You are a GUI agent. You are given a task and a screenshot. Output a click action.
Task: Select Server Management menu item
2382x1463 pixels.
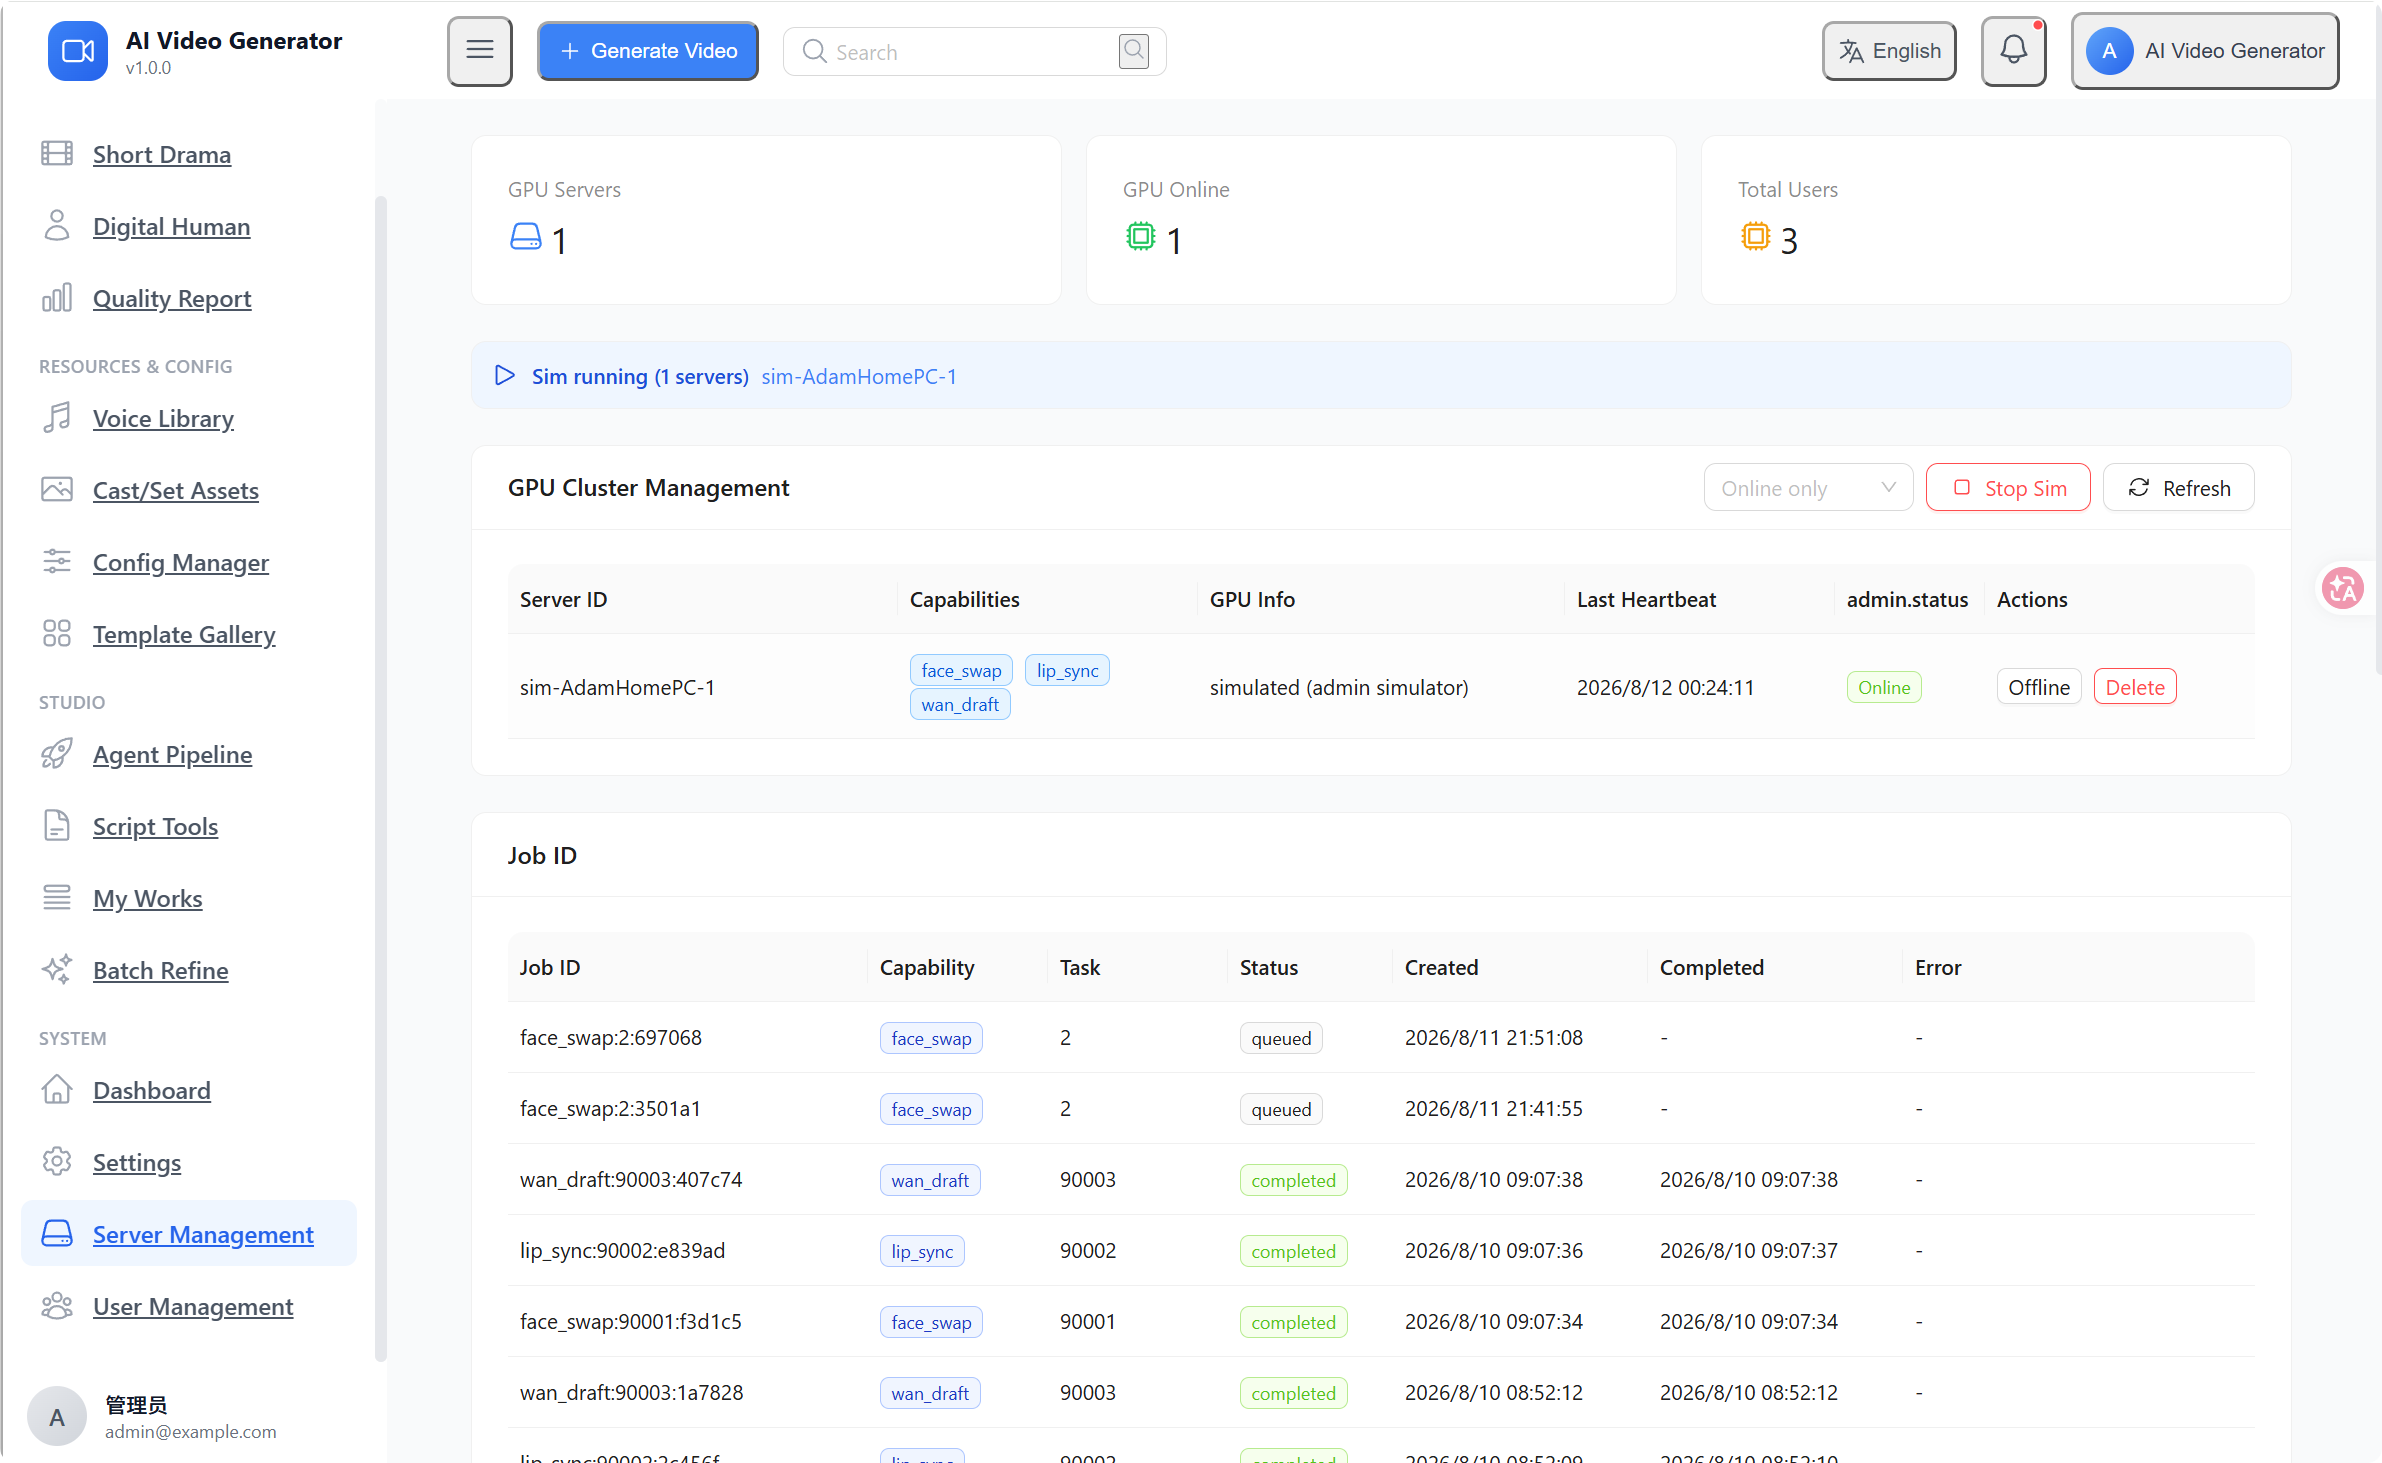click(x=188, y=1234)
